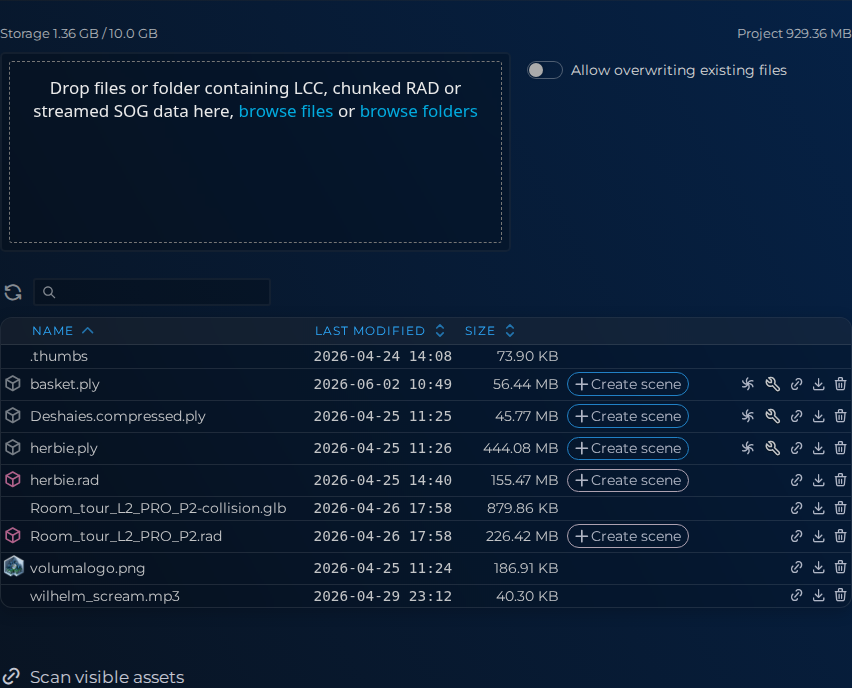Open the browse folders link

coord(418,111)
